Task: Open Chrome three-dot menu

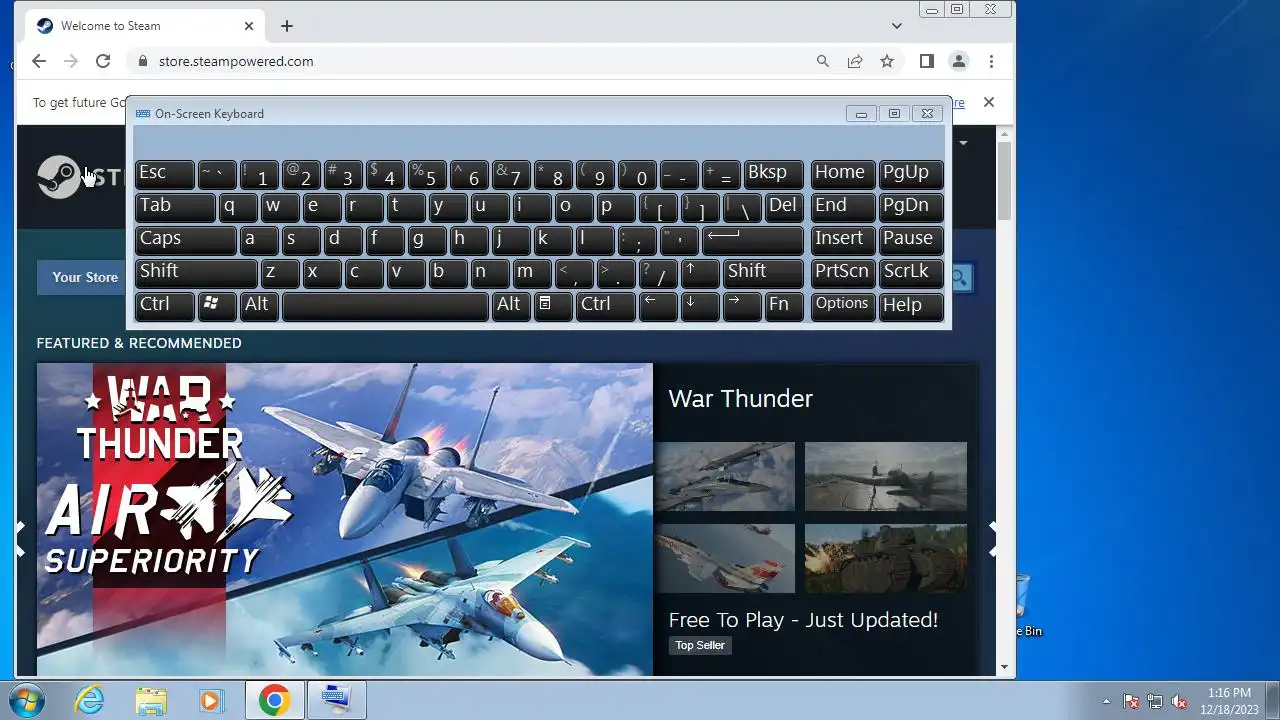Action: tap(991, 61)
